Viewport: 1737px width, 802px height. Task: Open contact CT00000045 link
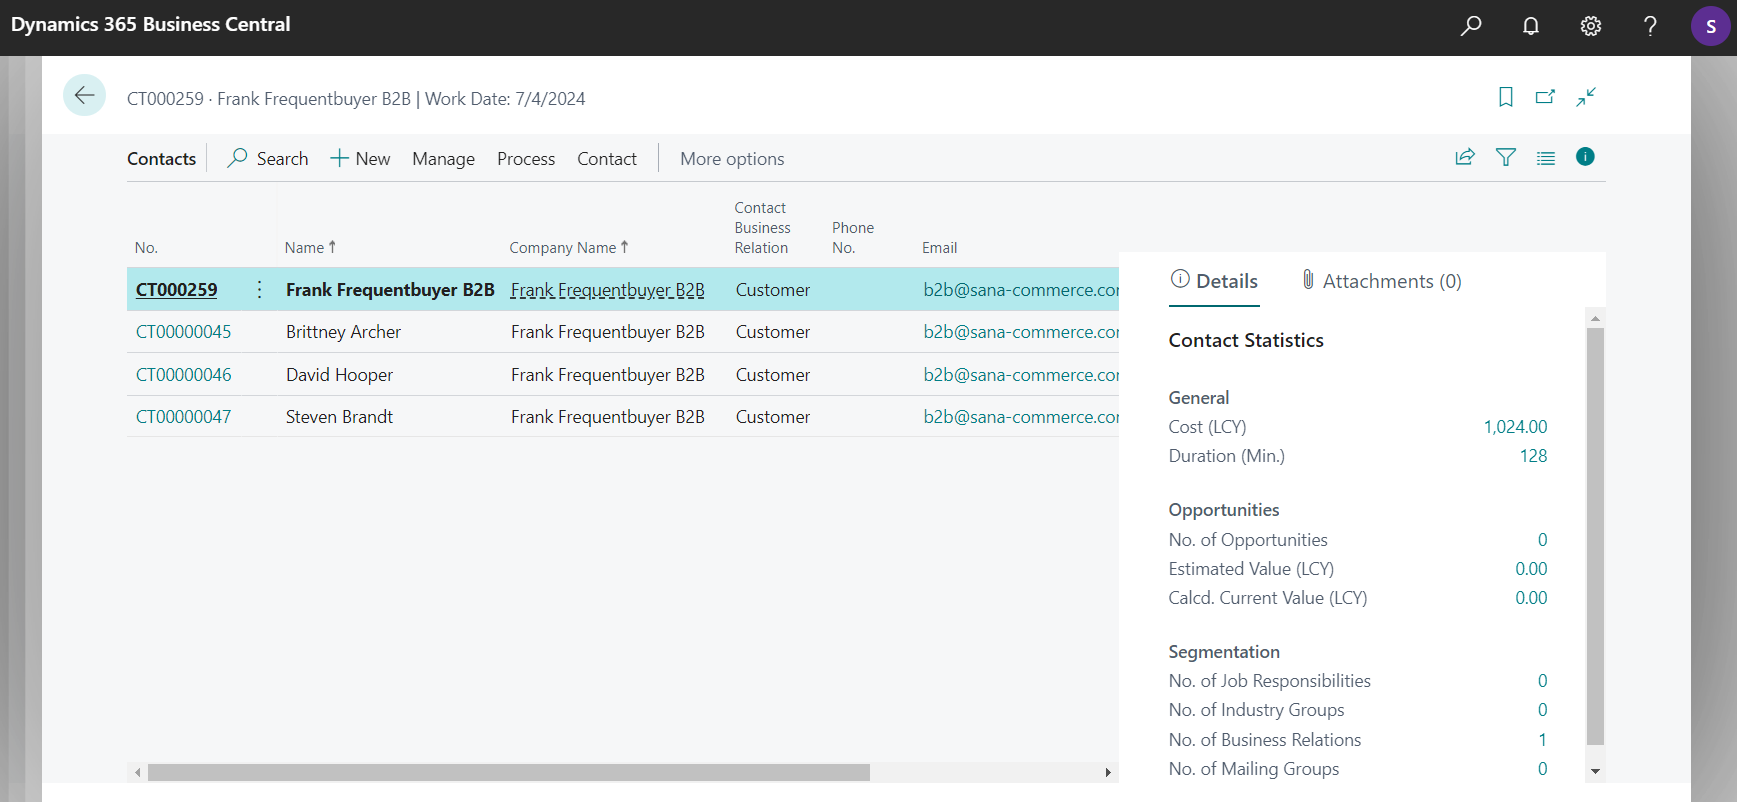(183, 332)
